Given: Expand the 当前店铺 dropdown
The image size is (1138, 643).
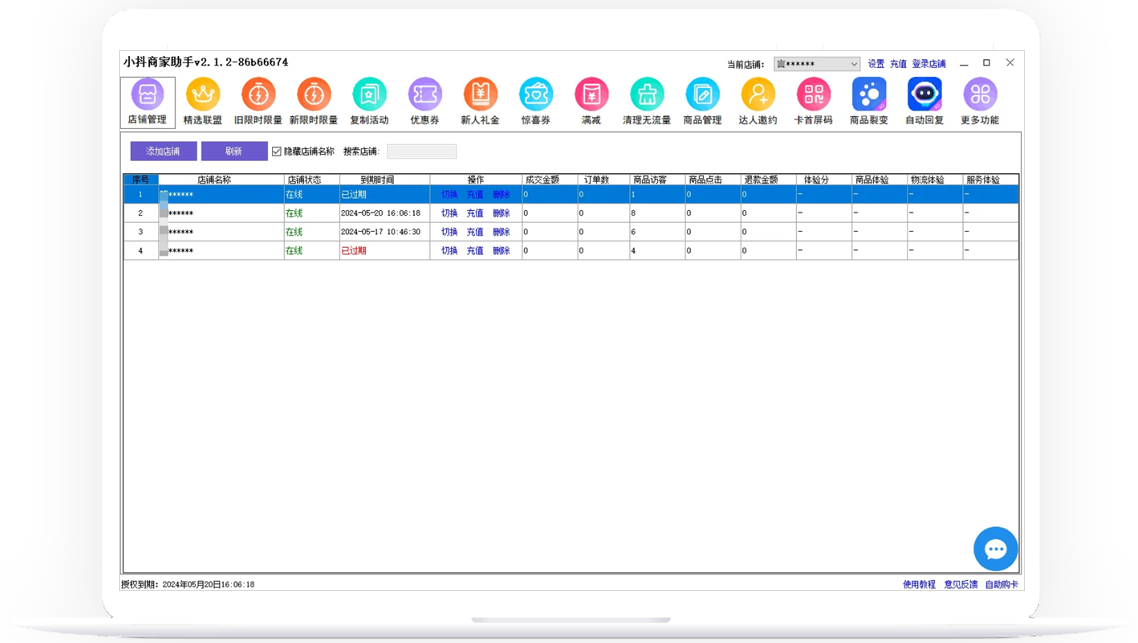Looking at the screenshot, I should [853, 64].
